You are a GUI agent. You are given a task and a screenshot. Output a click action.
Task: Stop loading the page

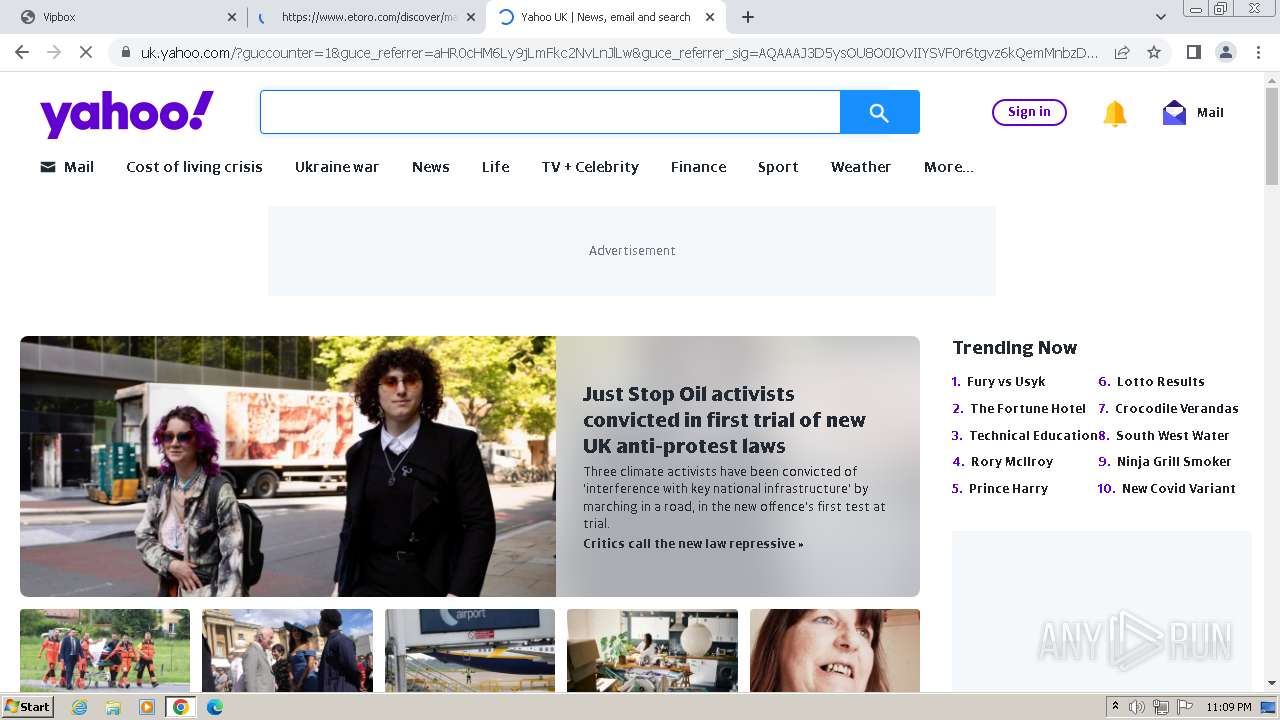86,52
